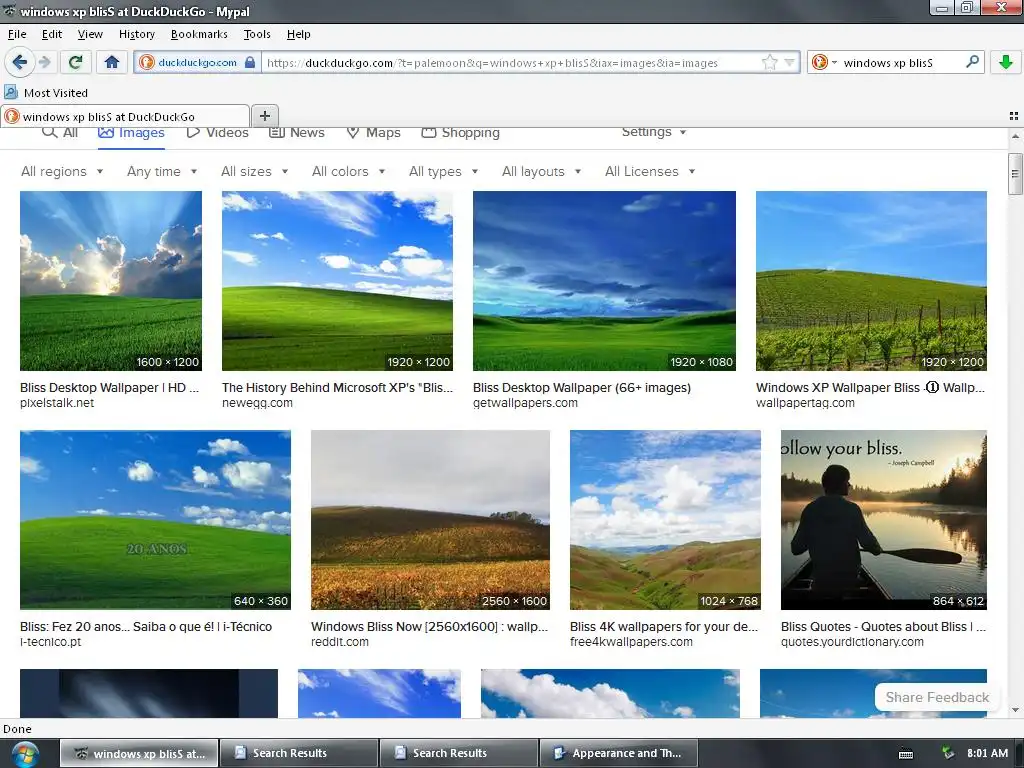Viewport: 1024px width, 768px height.
Task: Click 'Bliss: Fez 20 anos' title link
Action: (146, 626)
